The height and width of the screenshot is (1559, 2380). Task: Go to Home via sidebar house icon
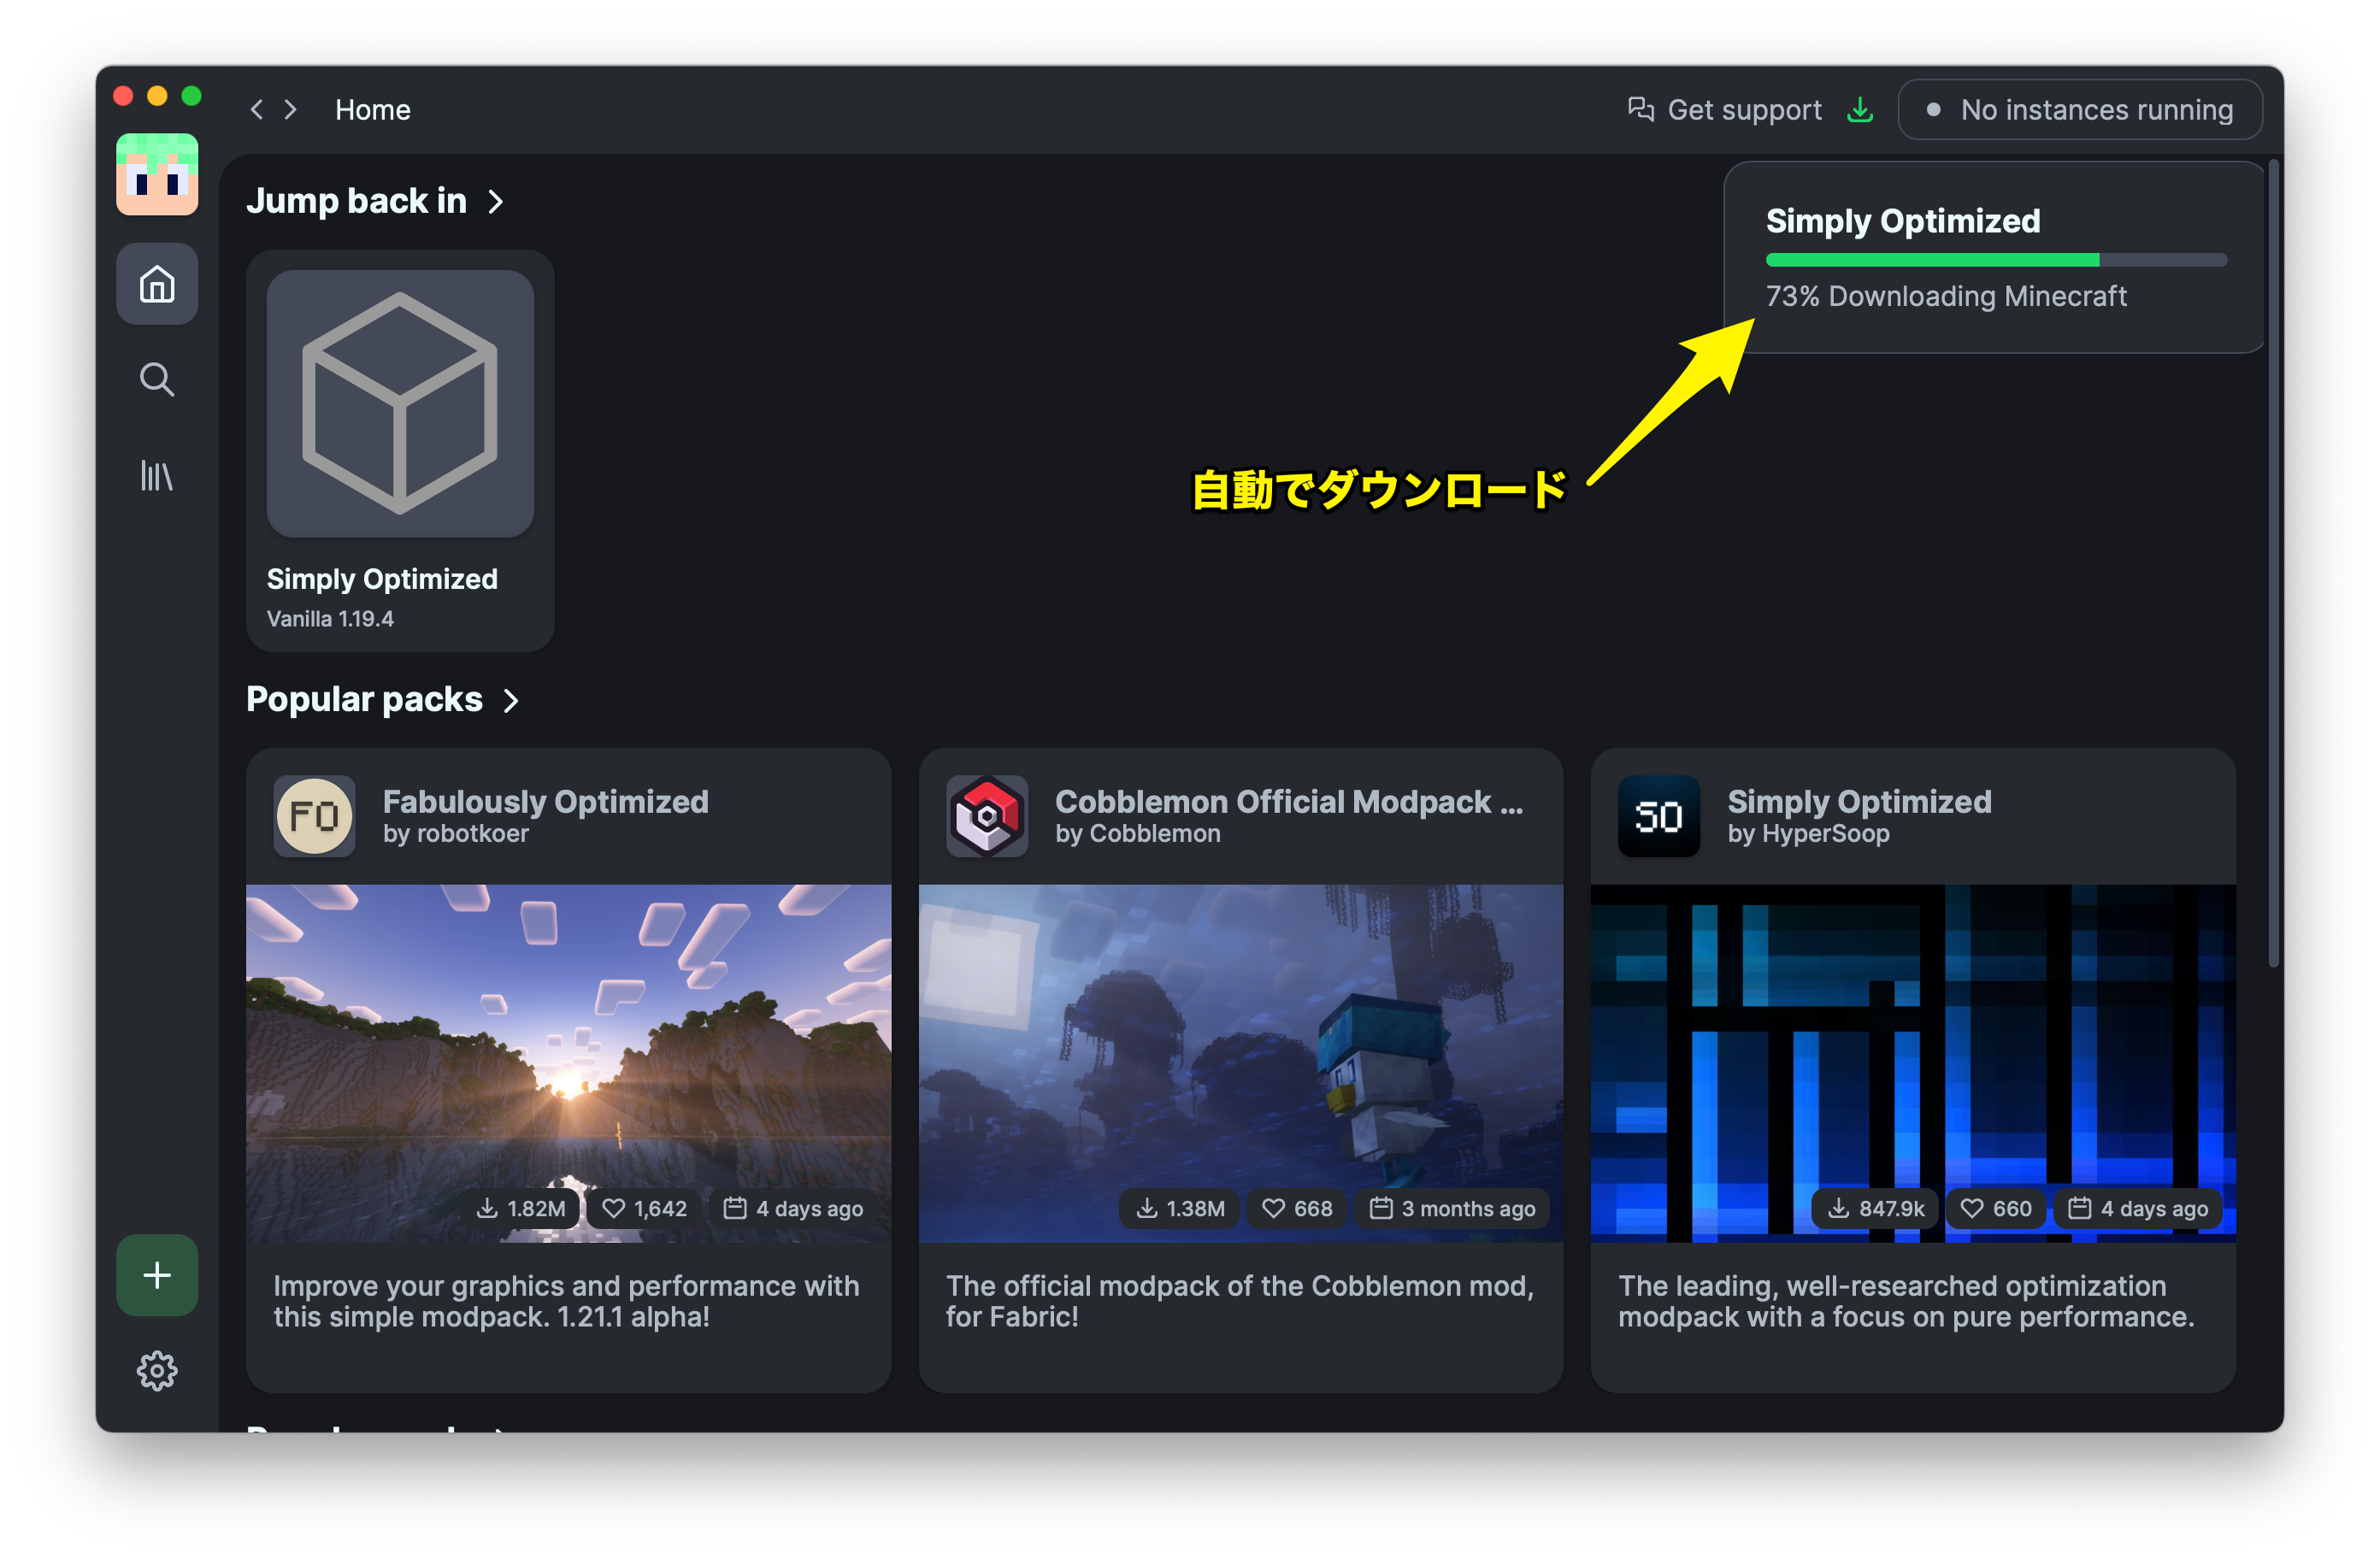coord(157,284)
